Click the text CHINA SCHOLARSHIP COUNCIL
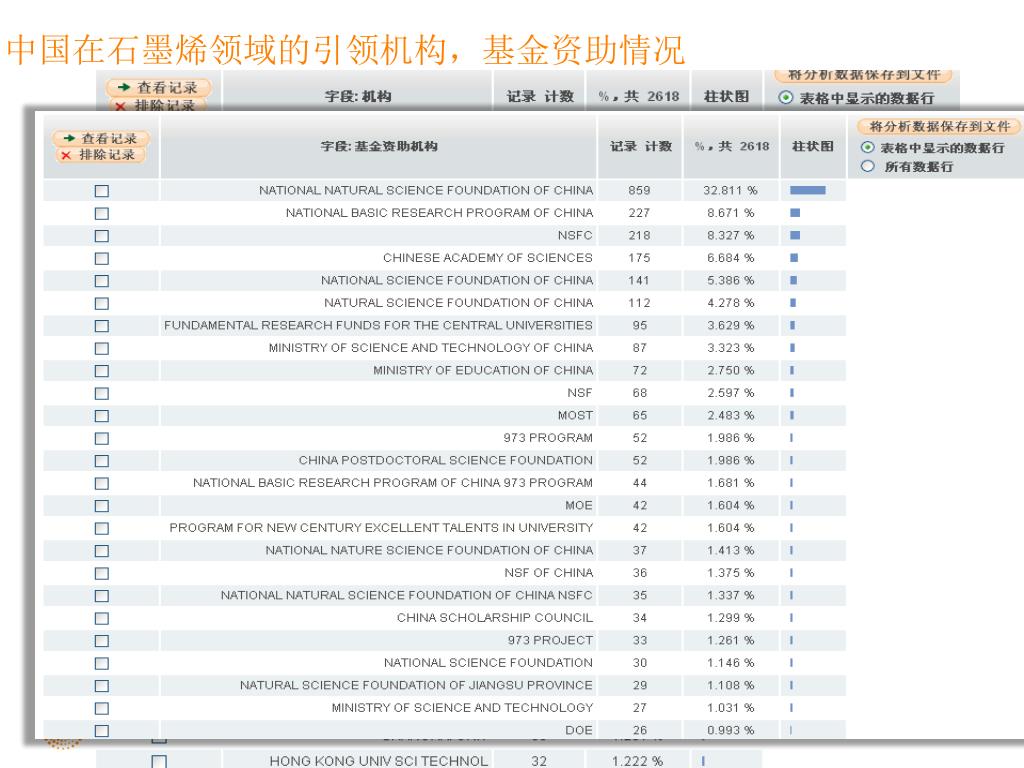 pos(495,618)
